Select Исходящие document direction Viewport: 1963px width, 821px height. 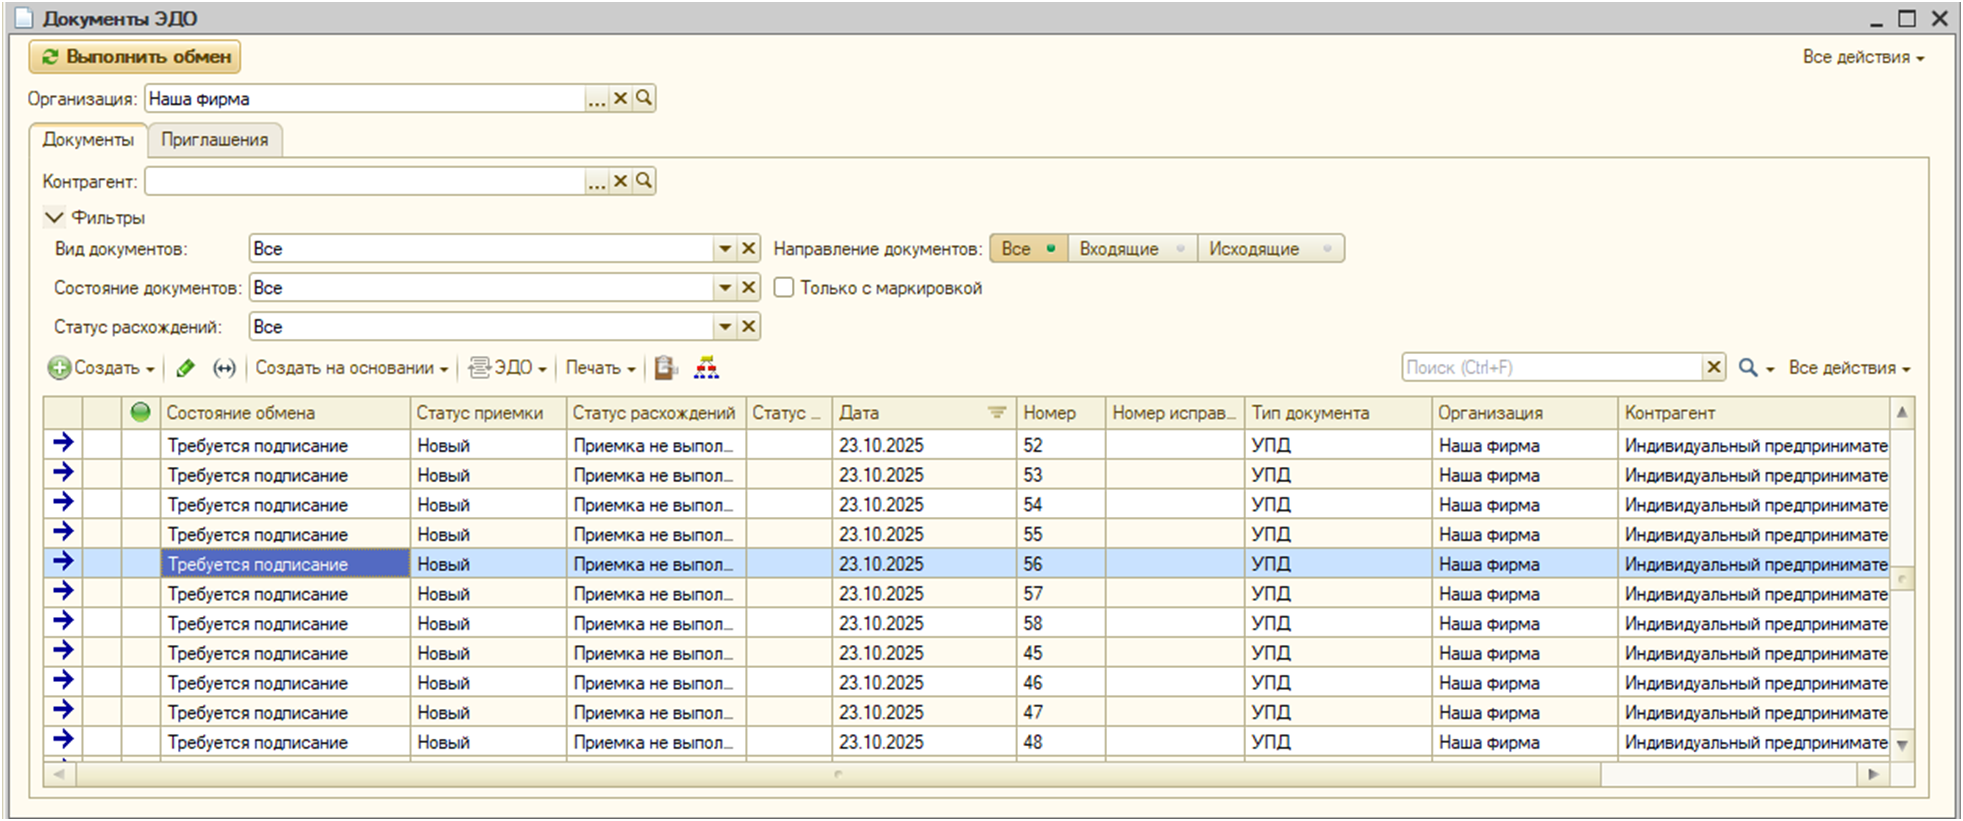(1268, 249)
